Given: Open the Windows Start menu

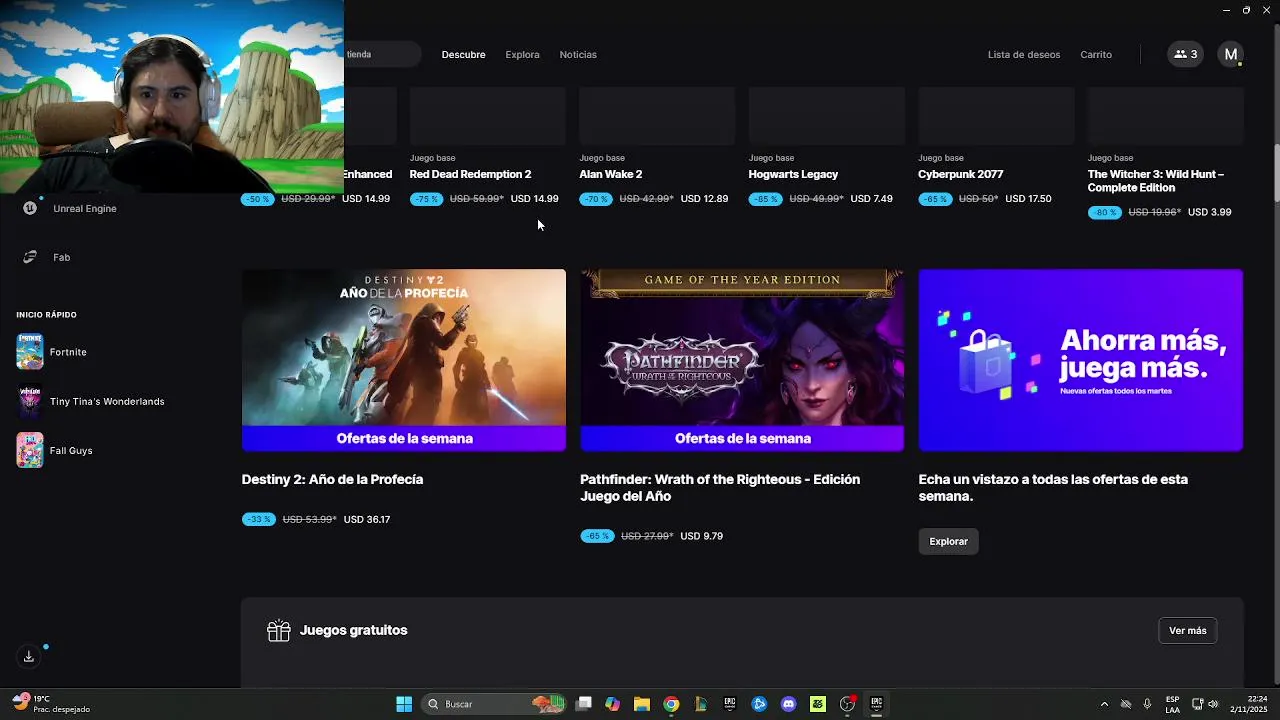Looking at the screenshot, I should [404, 704].
